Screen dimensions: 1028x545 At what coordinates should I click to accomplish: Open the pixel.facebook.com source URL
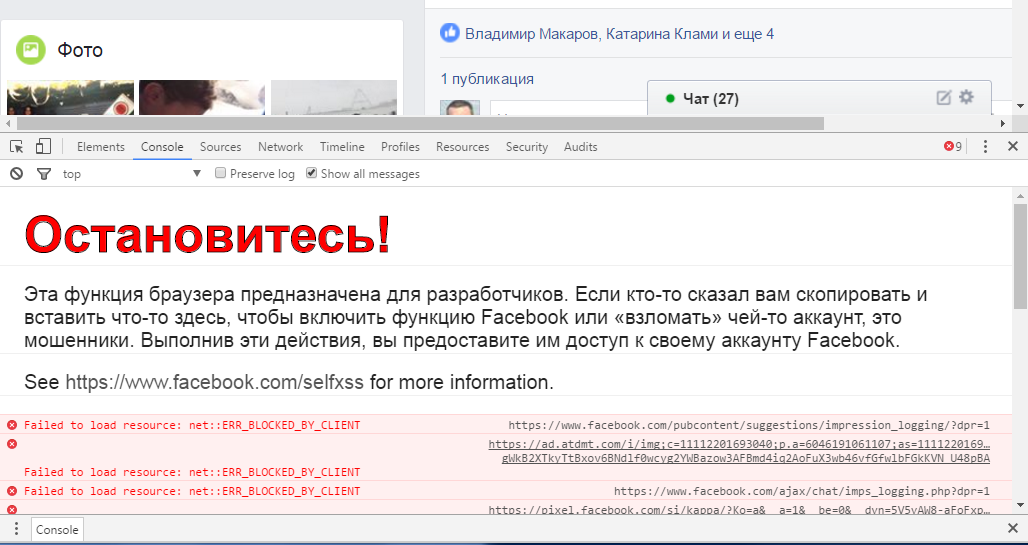point(739,510)
